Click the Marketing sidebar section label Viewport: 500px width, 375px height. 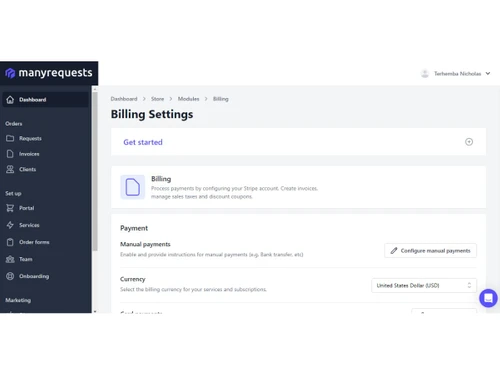[18, 300]
